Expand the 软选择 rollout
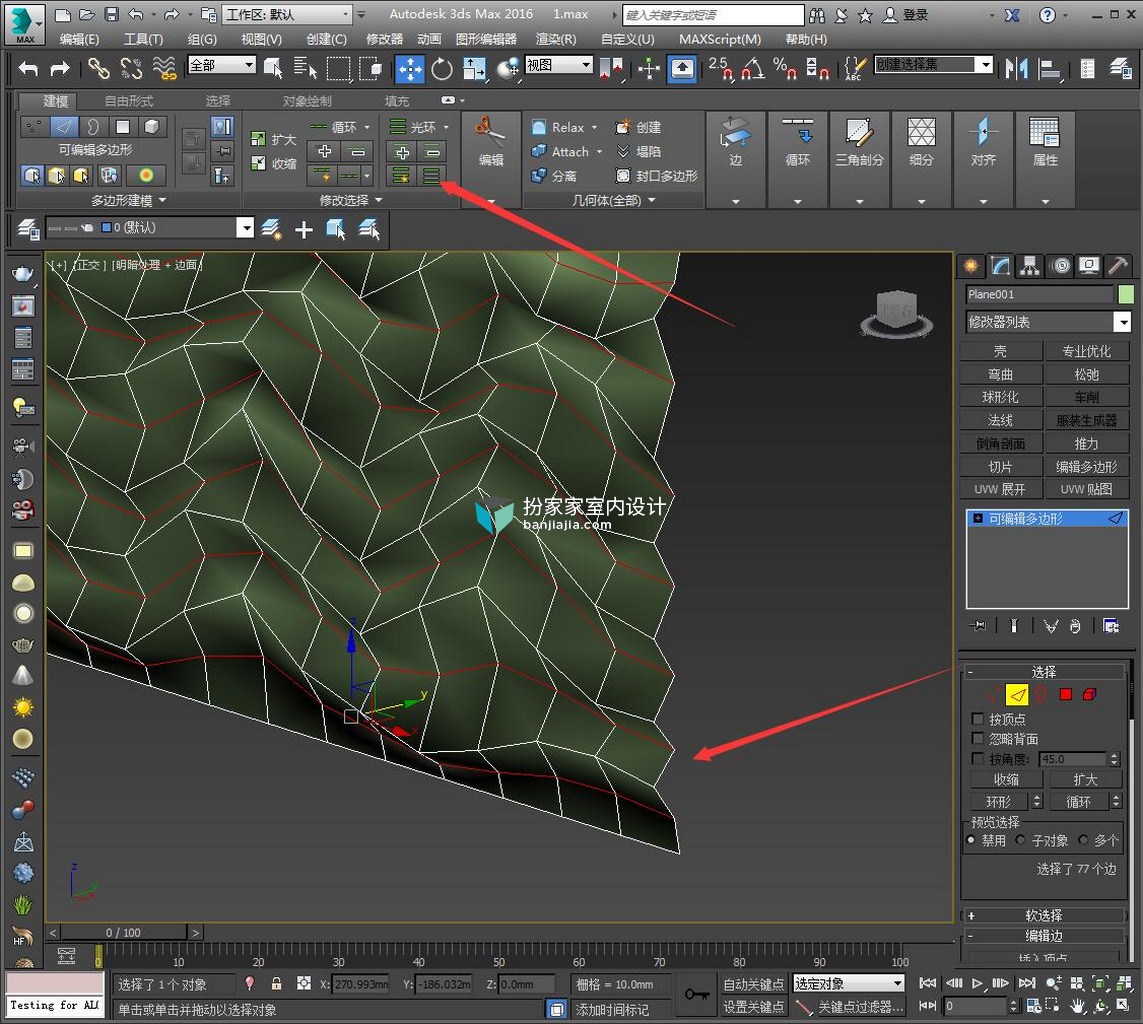Screen dimensions: 1143x1024 [1043, 915]
